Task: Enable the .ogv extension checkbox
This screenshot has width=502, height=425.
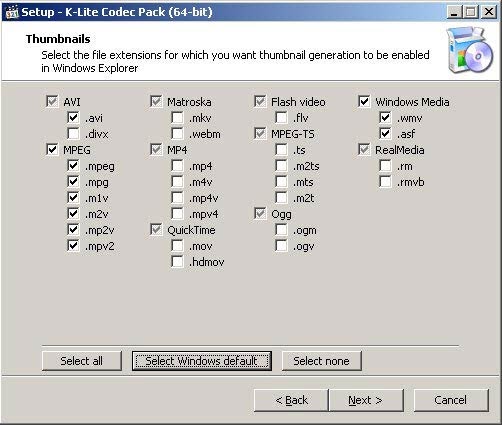Action: (281, 246)
